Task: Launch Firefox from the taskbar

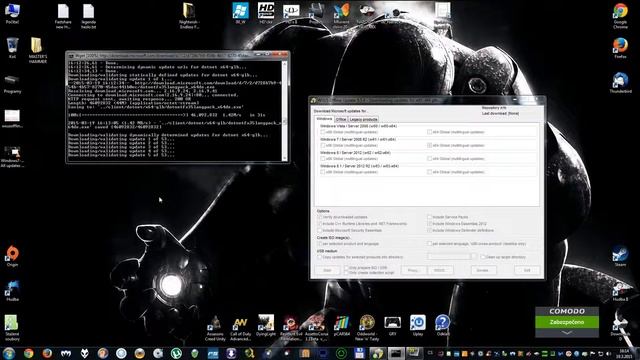Action: 47,353
